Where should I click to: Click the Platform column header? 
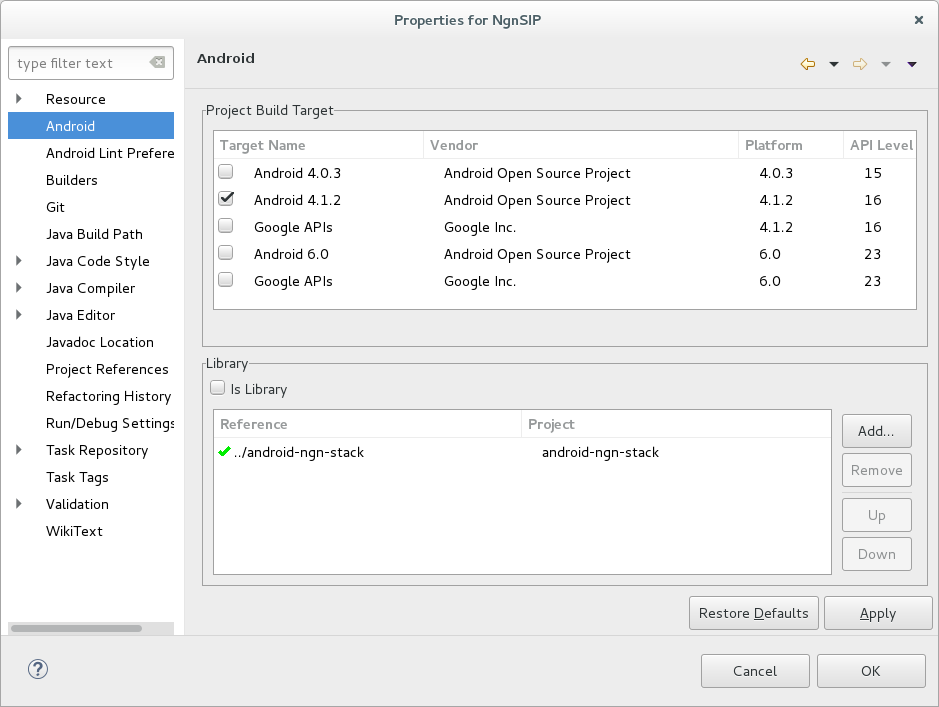(x=790, y=145)
